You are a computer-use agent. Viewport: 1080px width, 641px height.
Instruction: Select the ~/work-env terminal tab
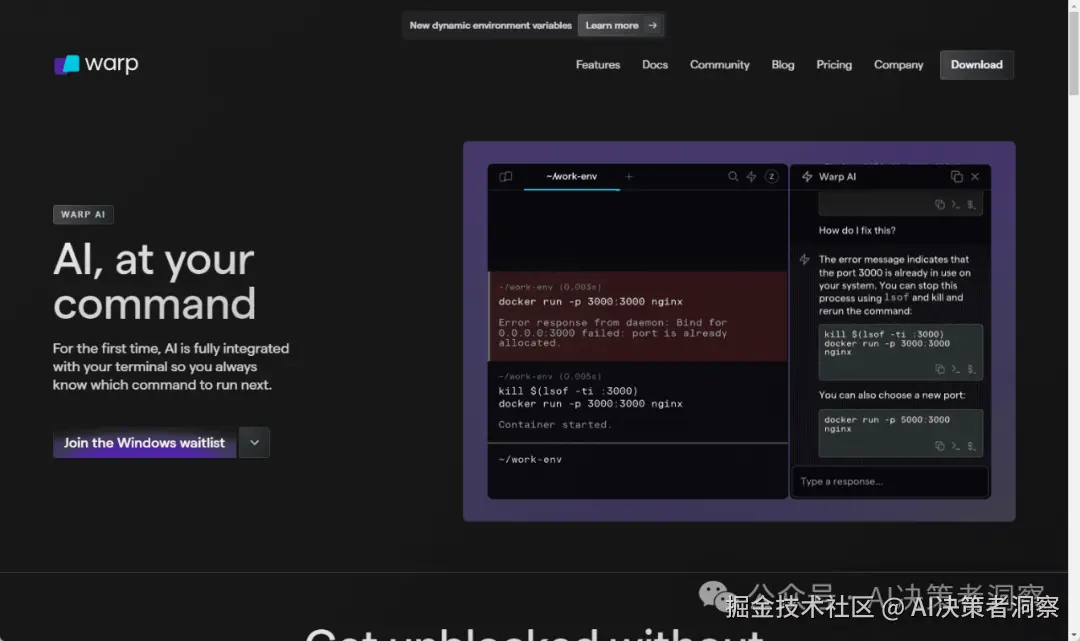pos(572,177)
